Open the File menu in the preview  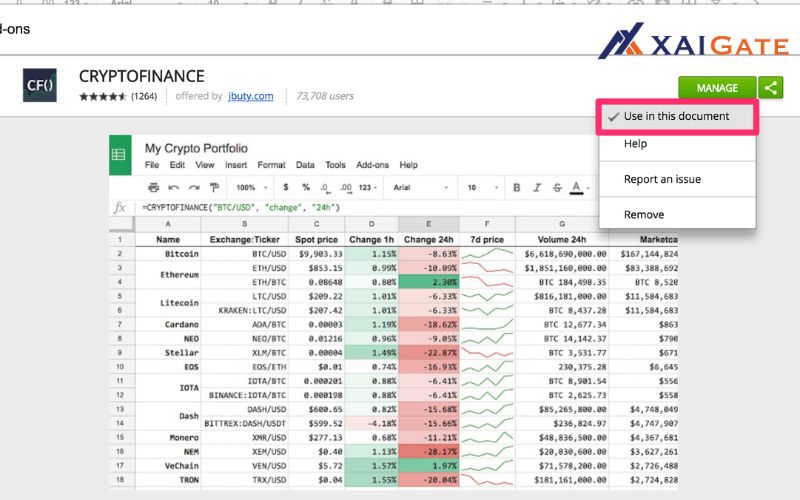pos(152,165)
